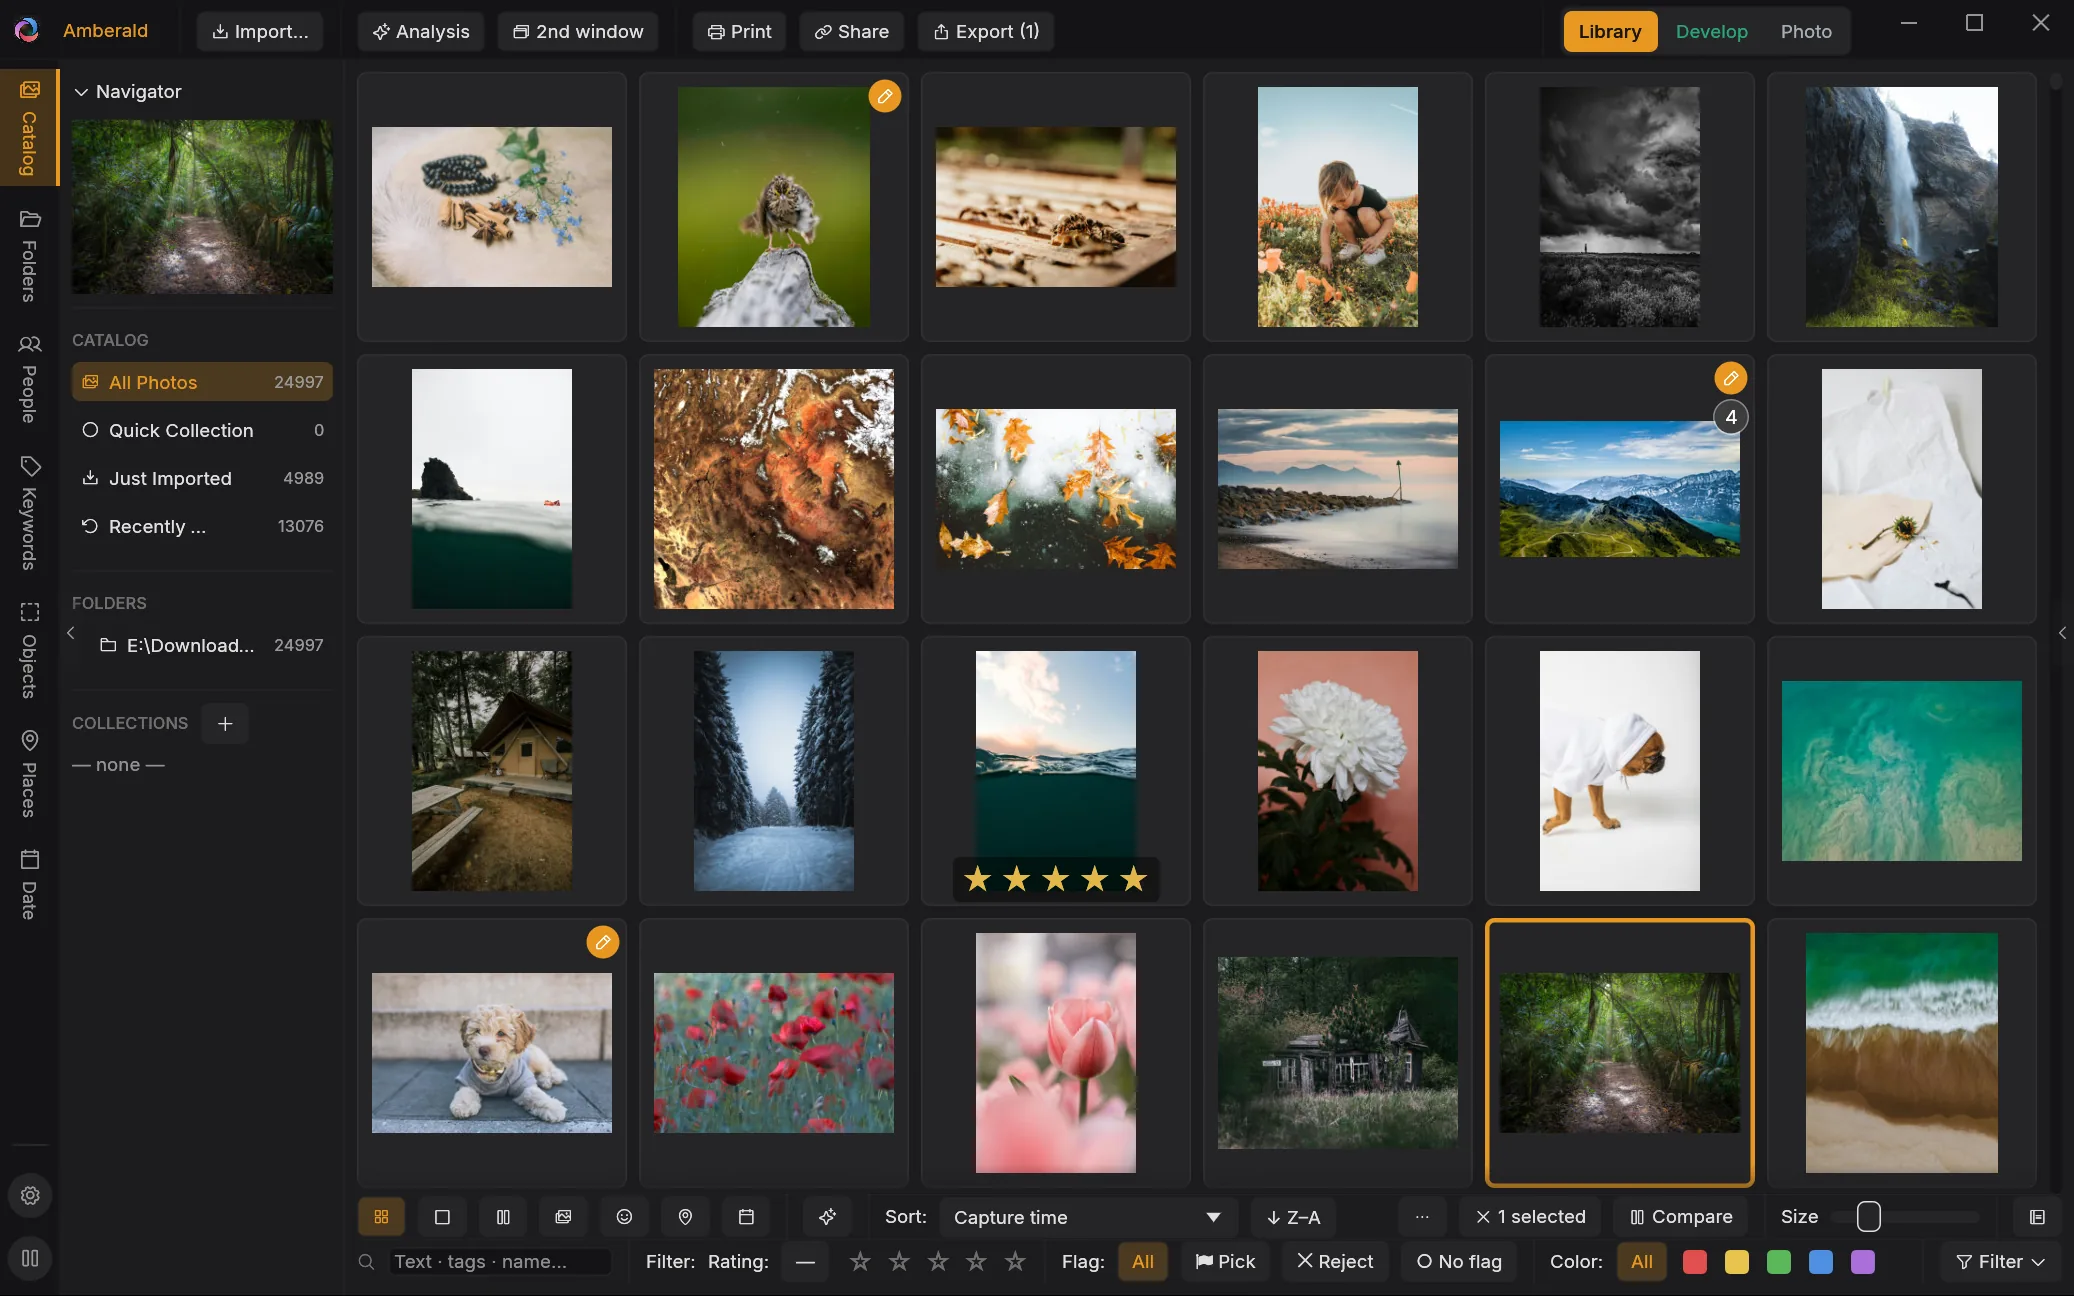Open the settings gear in sidebar
This screenshot has width=2074, height=1296.
(30, 1195)
